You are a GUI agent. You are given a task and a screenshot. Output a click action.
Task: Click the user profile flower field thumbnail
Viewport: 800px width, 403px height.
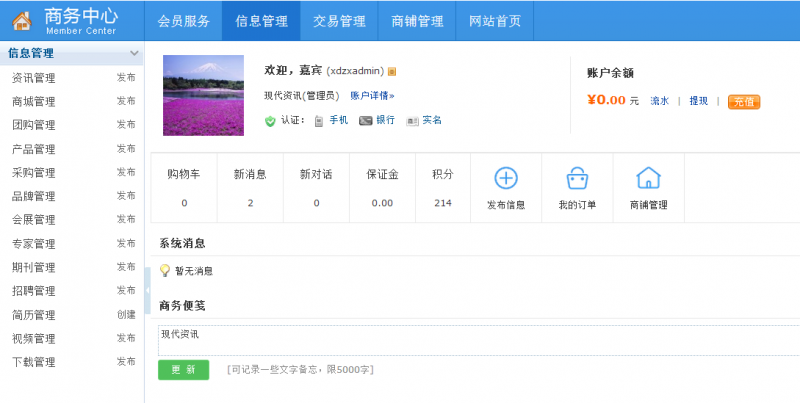203,95
